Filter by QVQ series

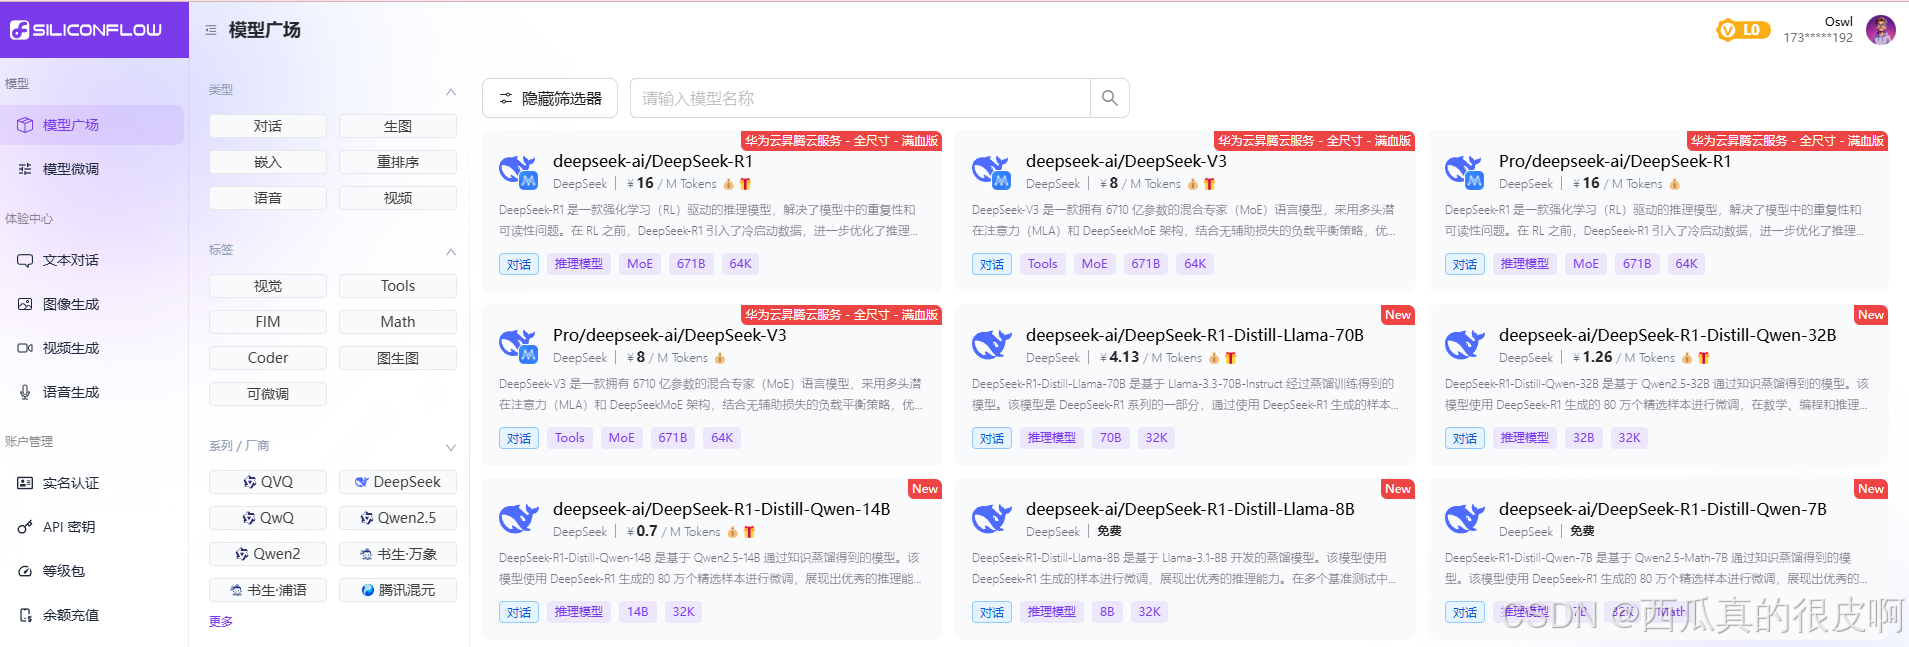click(x=268, y=482)
